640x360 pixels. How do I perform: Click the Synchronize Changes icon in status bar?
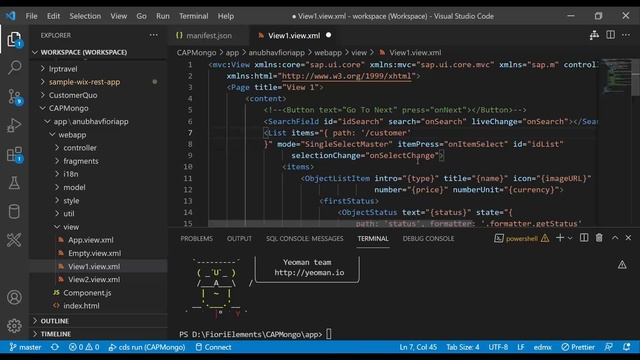pyautogui.click(x=55, y=347)
